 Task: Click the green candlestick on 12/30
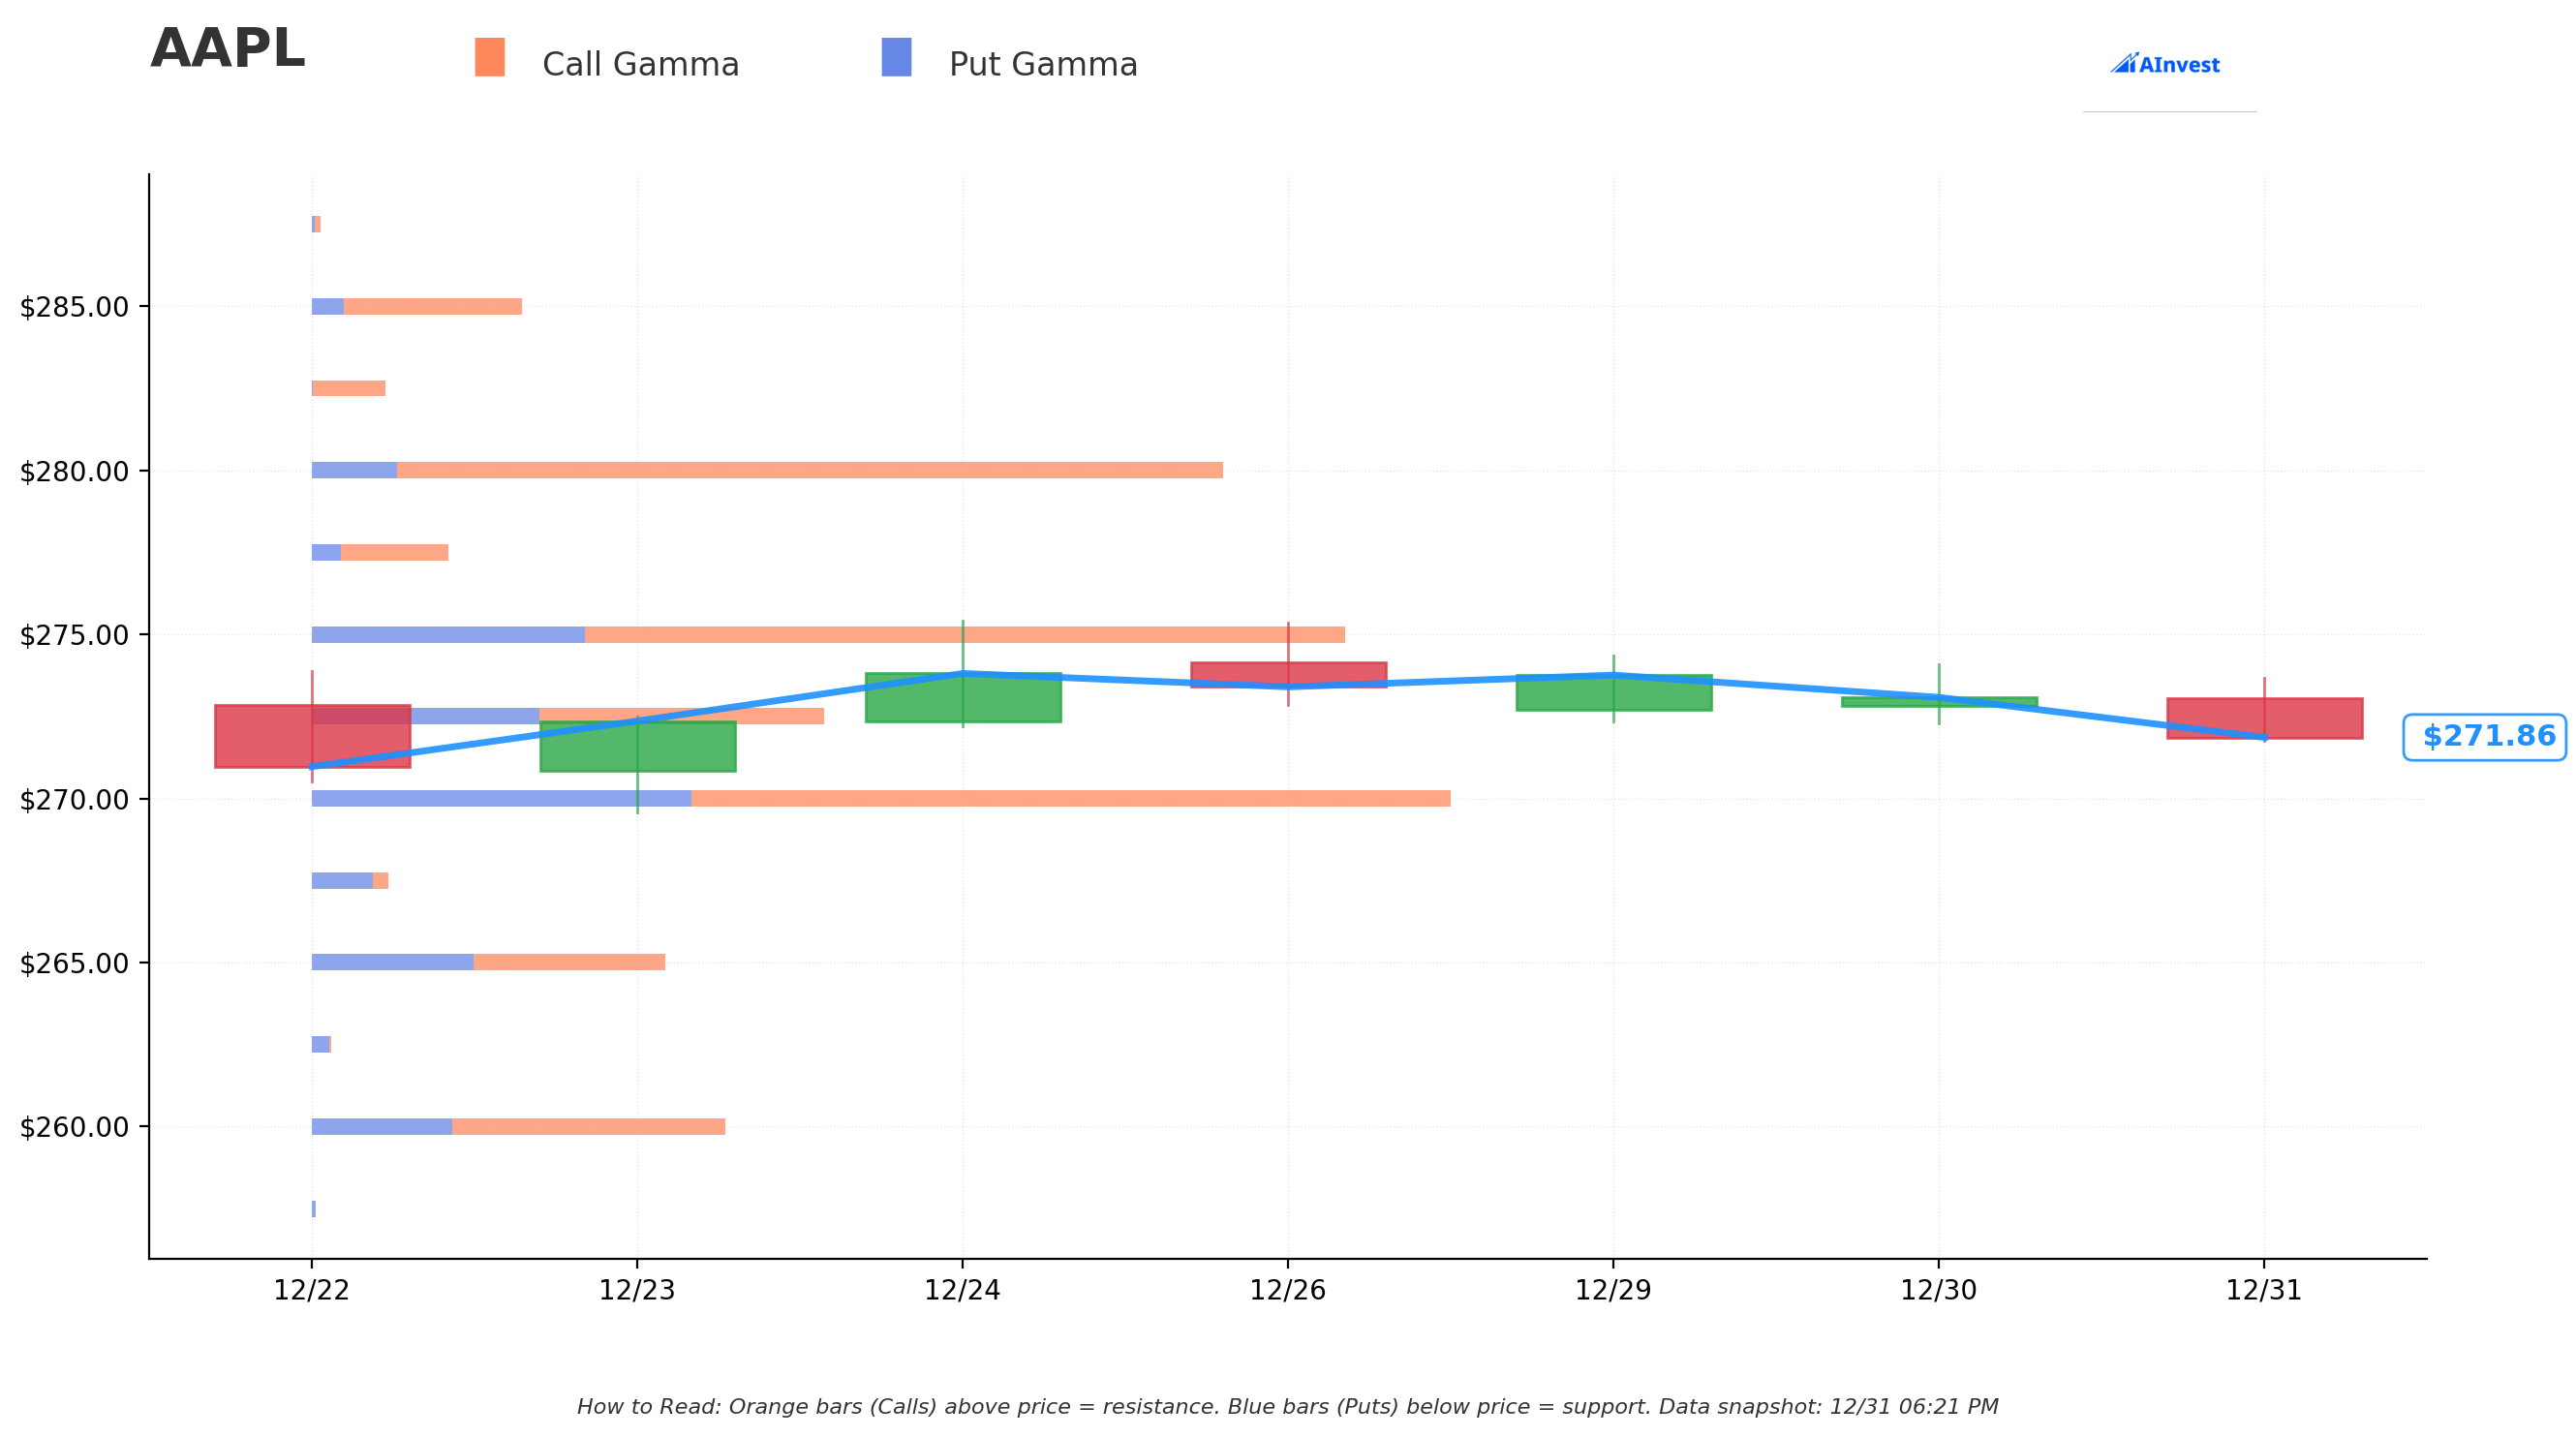pos(1939,702)
